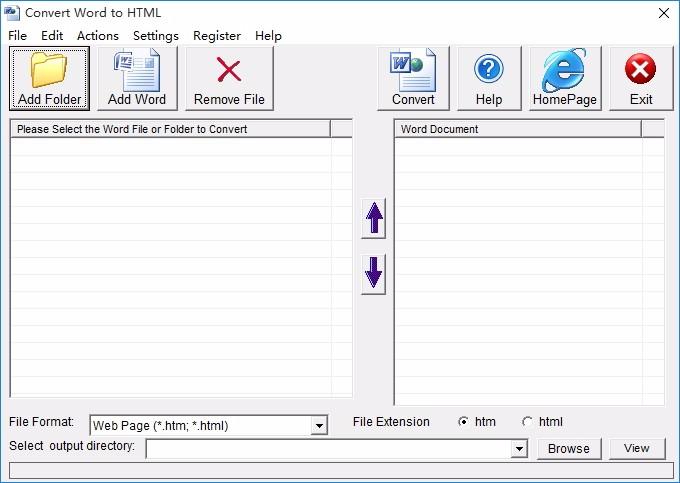Screen dimensions: 680x483
Task: Click the Browse button
Action: point(569,449)
